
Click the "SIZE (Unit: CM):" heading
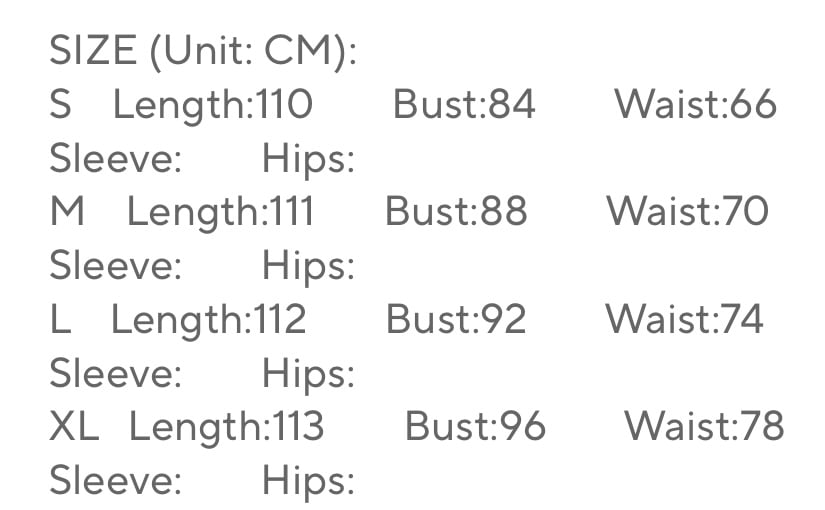click(x=203, y=52)
